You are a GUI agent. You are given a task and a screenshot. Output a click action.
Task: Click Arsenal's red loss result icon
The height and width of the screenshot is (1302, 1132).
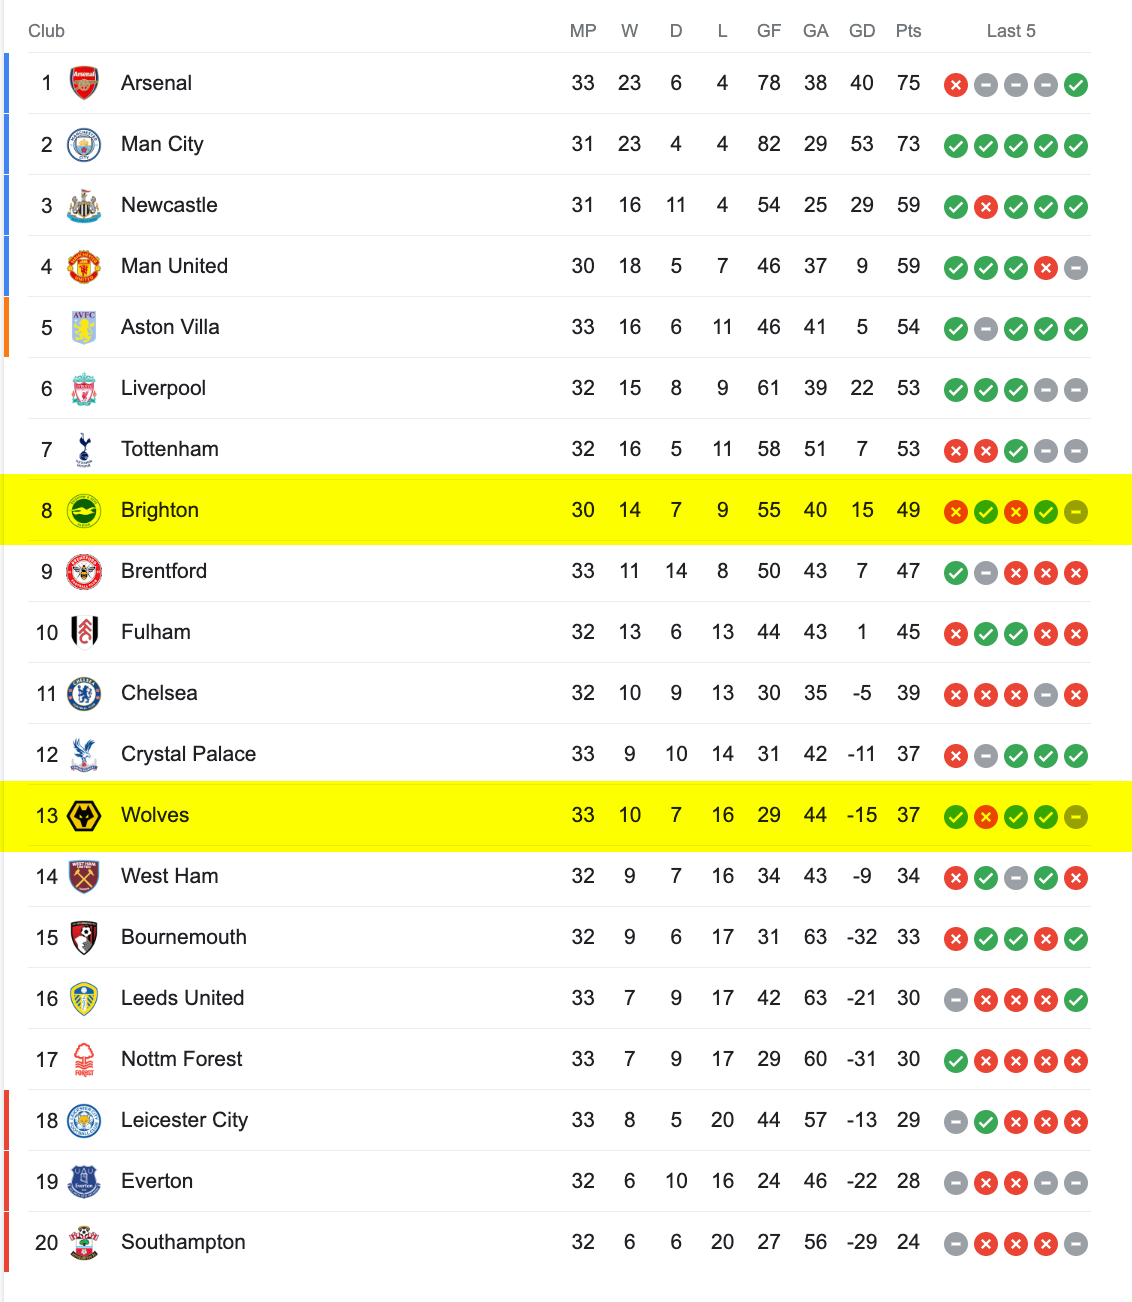[956, 85]
